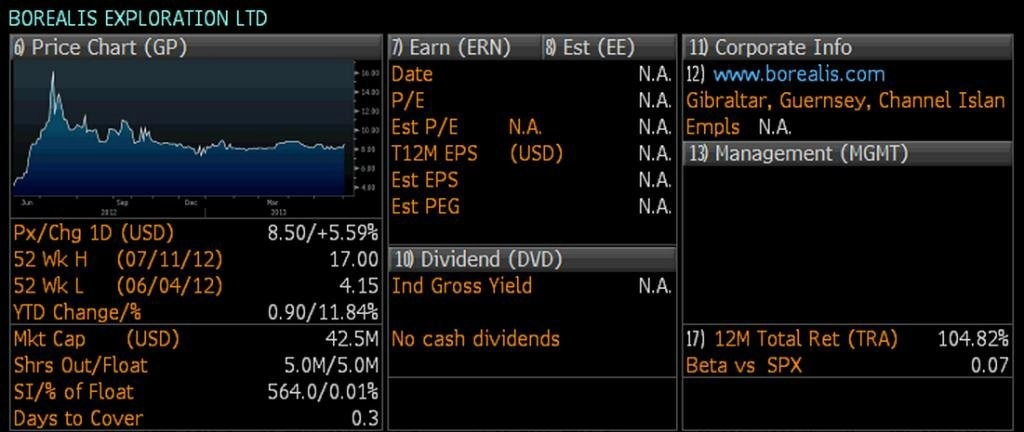The image size is (1024, 432).
Task: Open the Management (MGMT) section
Action: (848, 153)
